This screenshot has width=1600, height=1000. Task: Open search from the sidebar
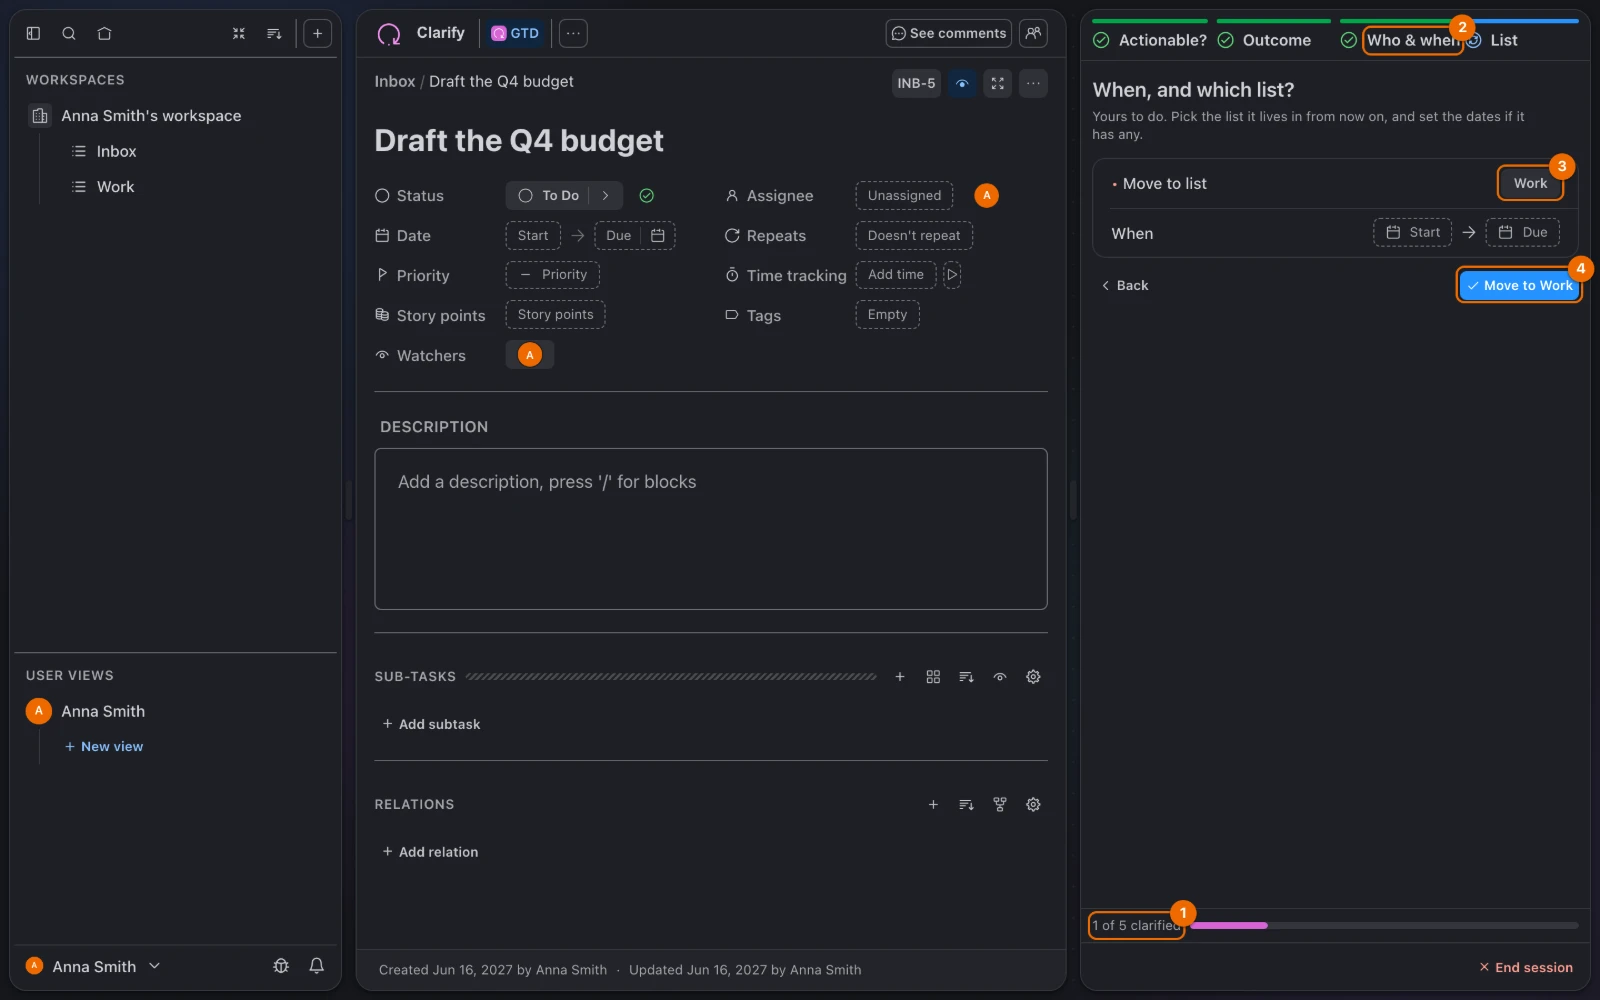tap(69, 33)
